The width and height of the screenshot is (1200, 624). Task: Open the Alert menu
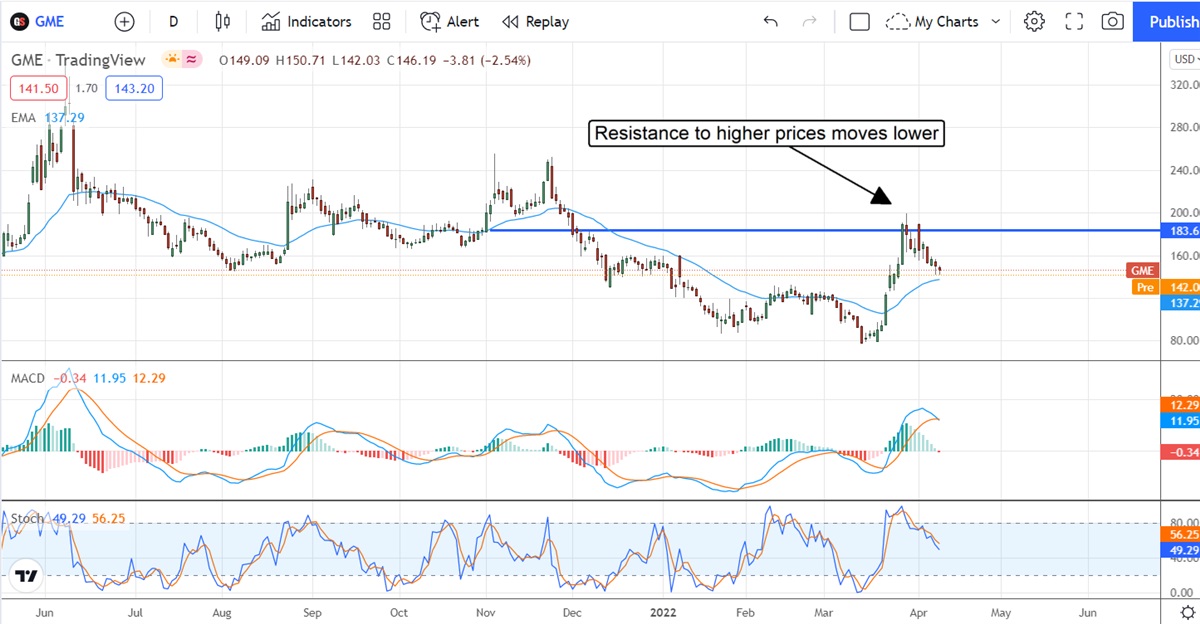(449, 21)
